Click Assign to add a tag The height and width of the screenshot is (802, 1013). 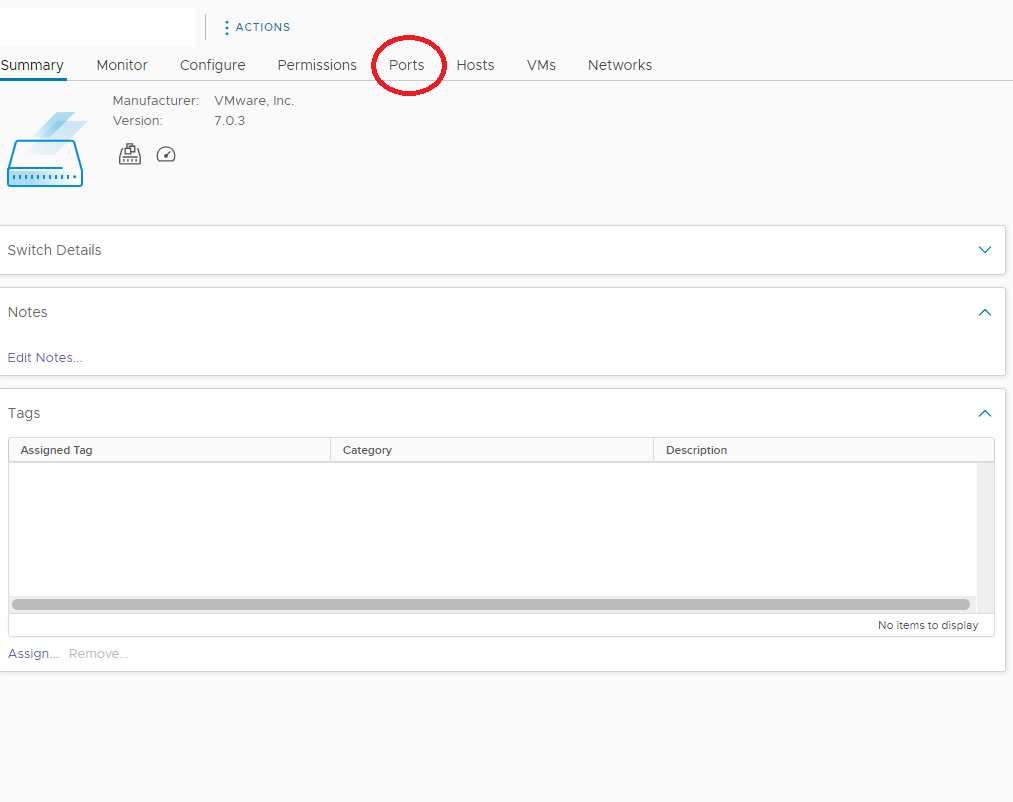(33, 653)
